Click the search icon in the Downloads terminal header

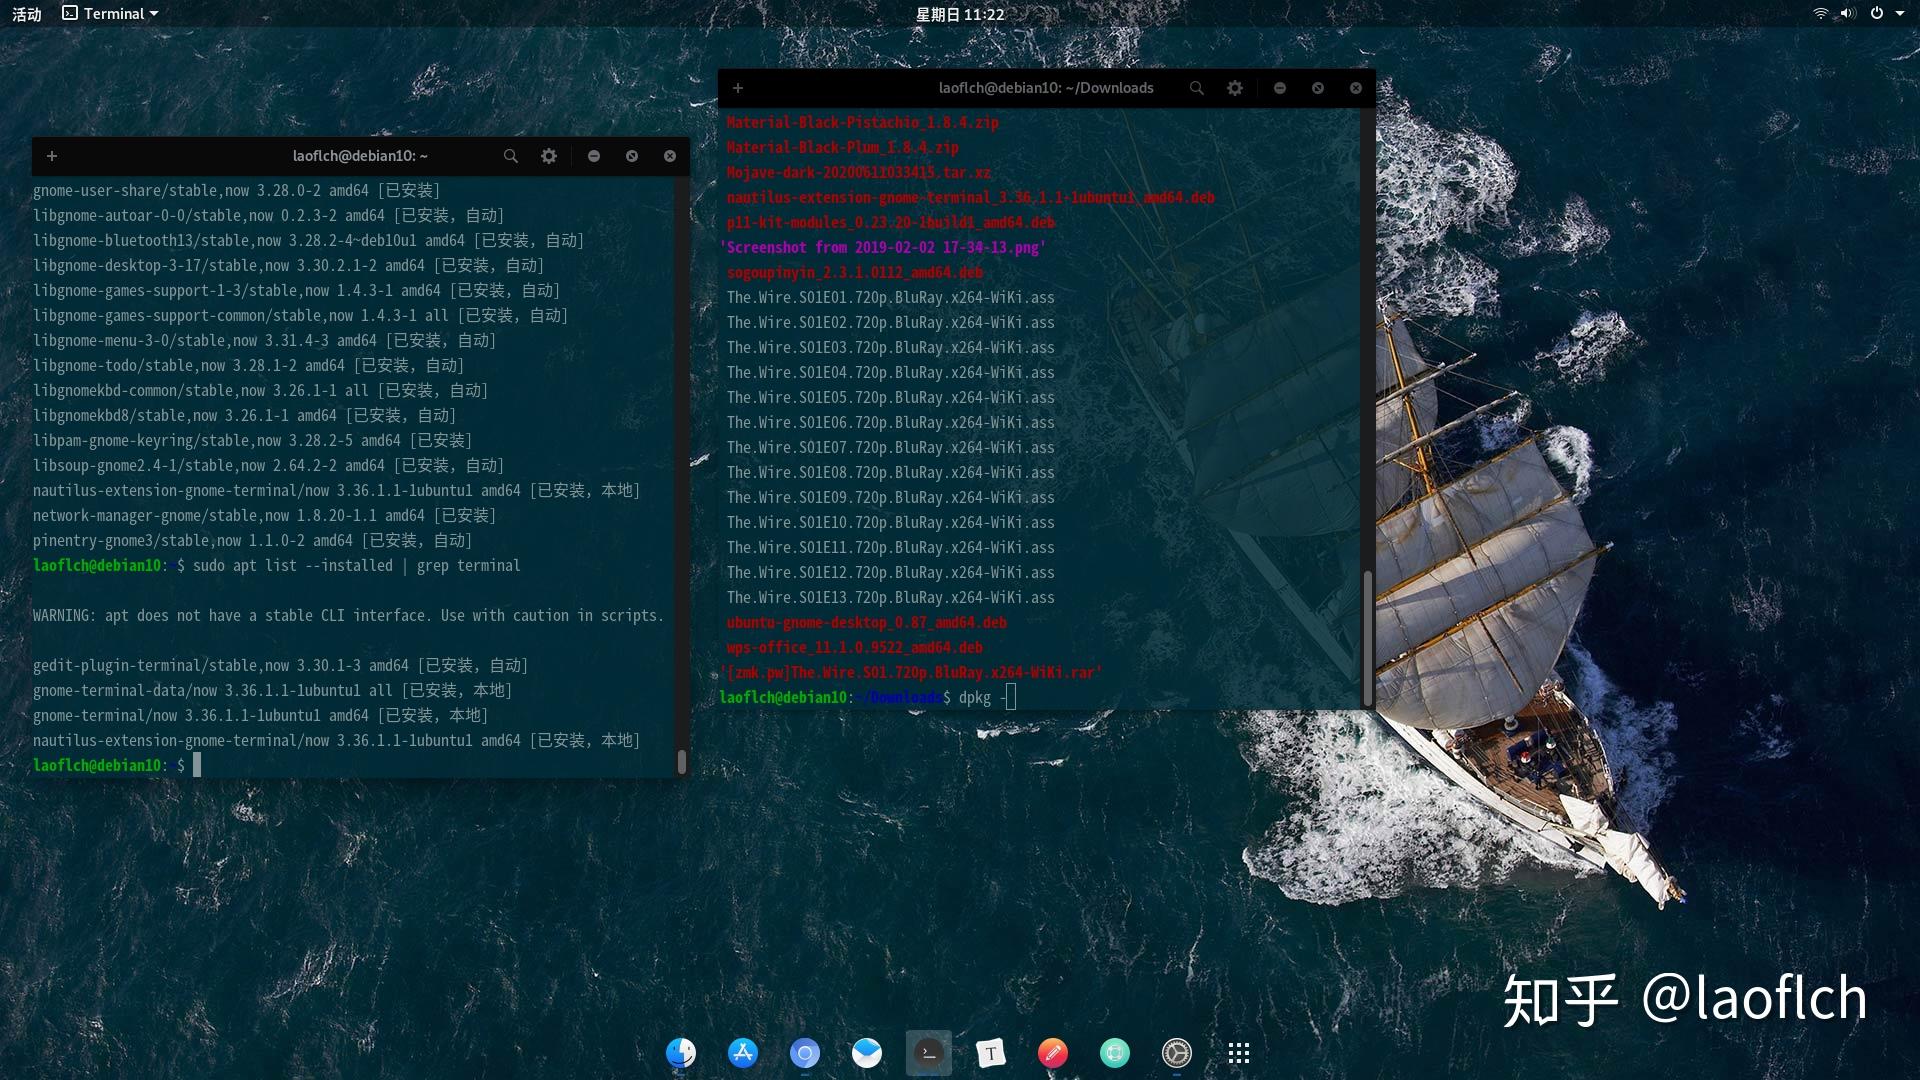tap(1196, 88)
